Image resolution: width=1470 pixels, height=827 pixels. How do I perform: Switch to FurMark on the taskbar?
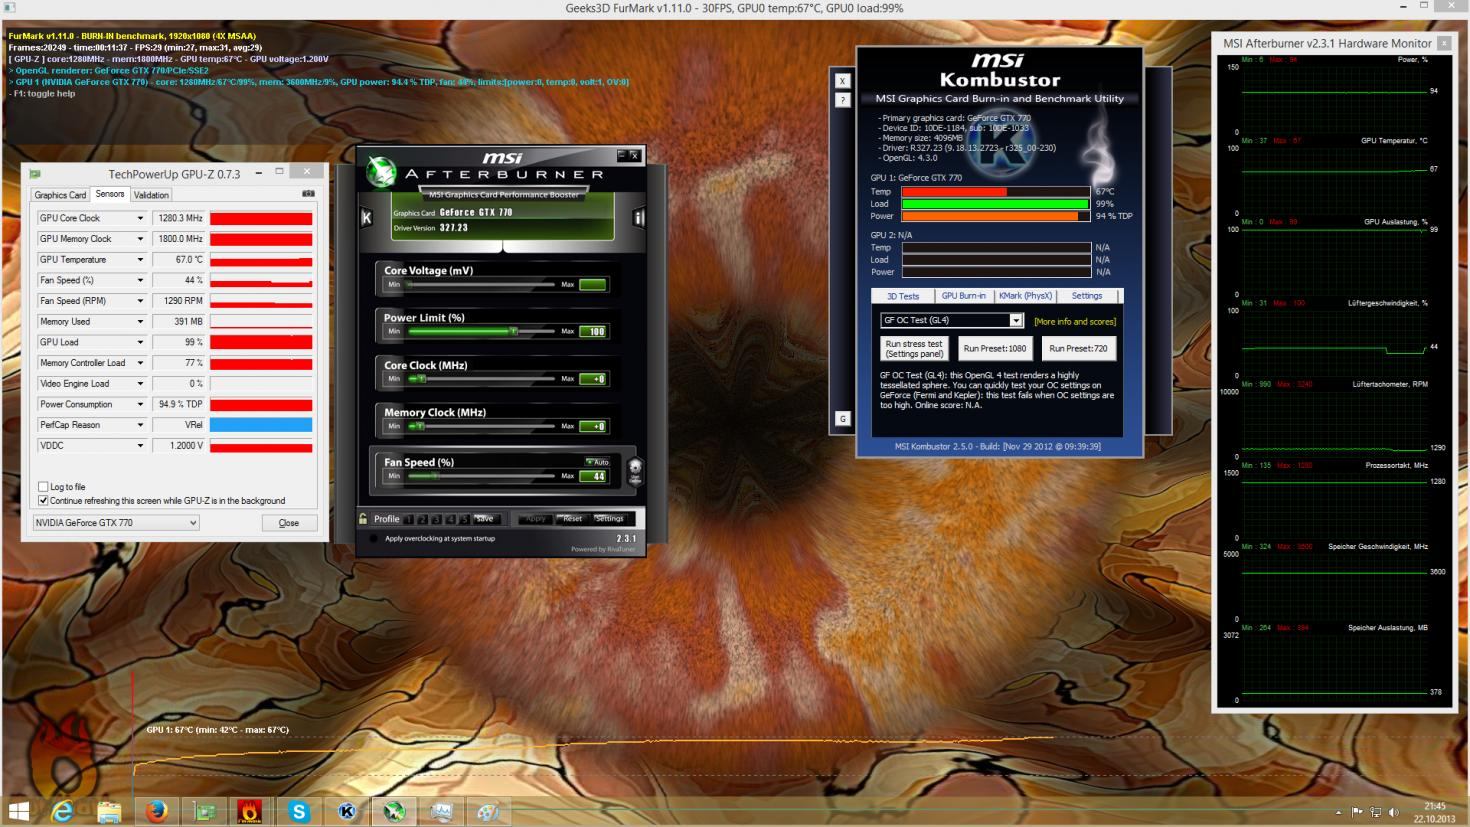tap(251, 811)
